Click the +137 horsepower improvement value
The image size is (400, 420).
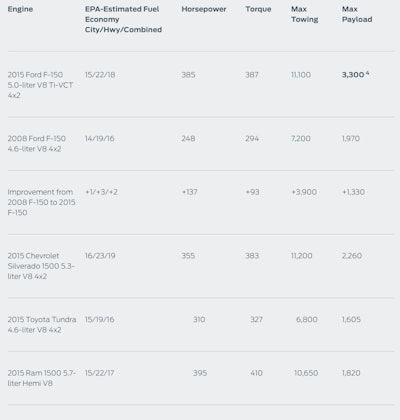point(189,192)
